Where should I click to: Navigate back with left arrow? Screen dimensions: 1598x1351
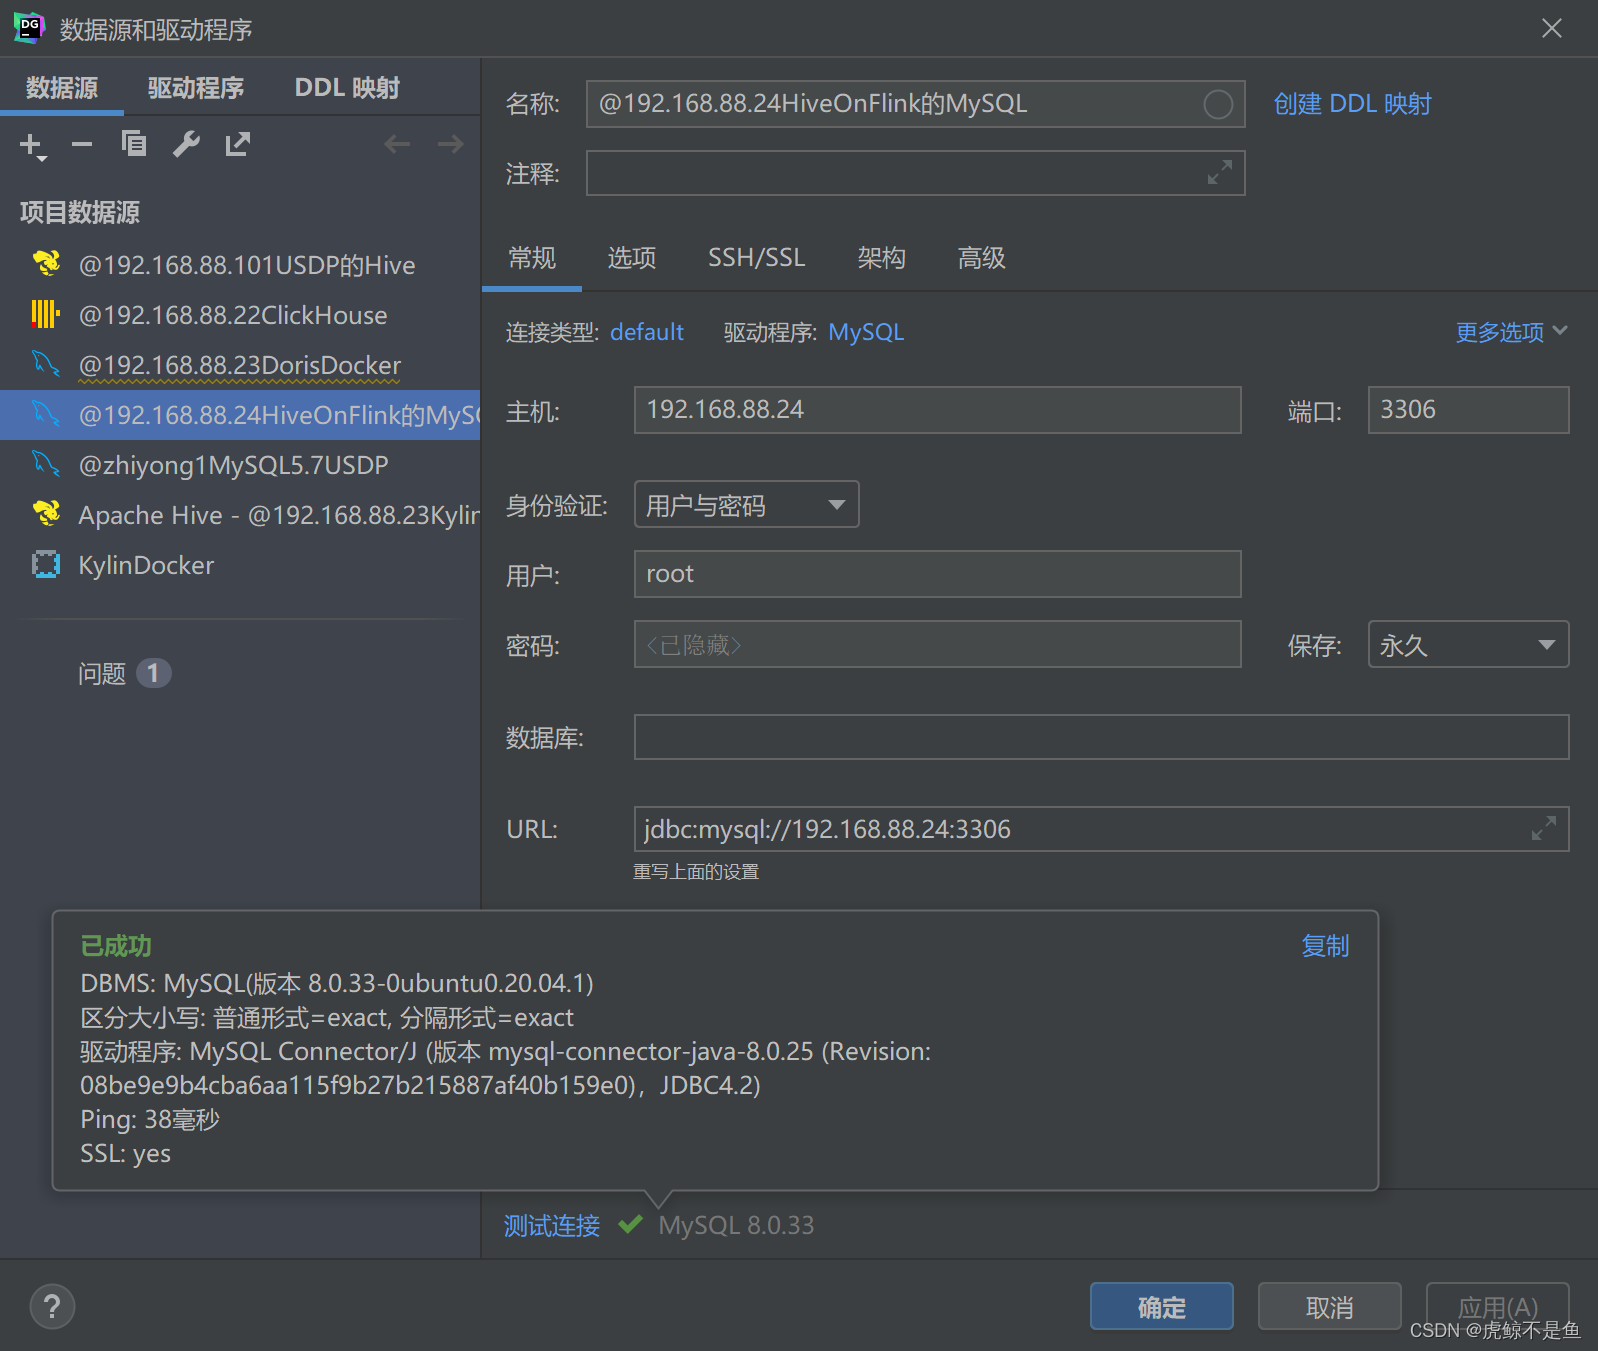(397, 145)
